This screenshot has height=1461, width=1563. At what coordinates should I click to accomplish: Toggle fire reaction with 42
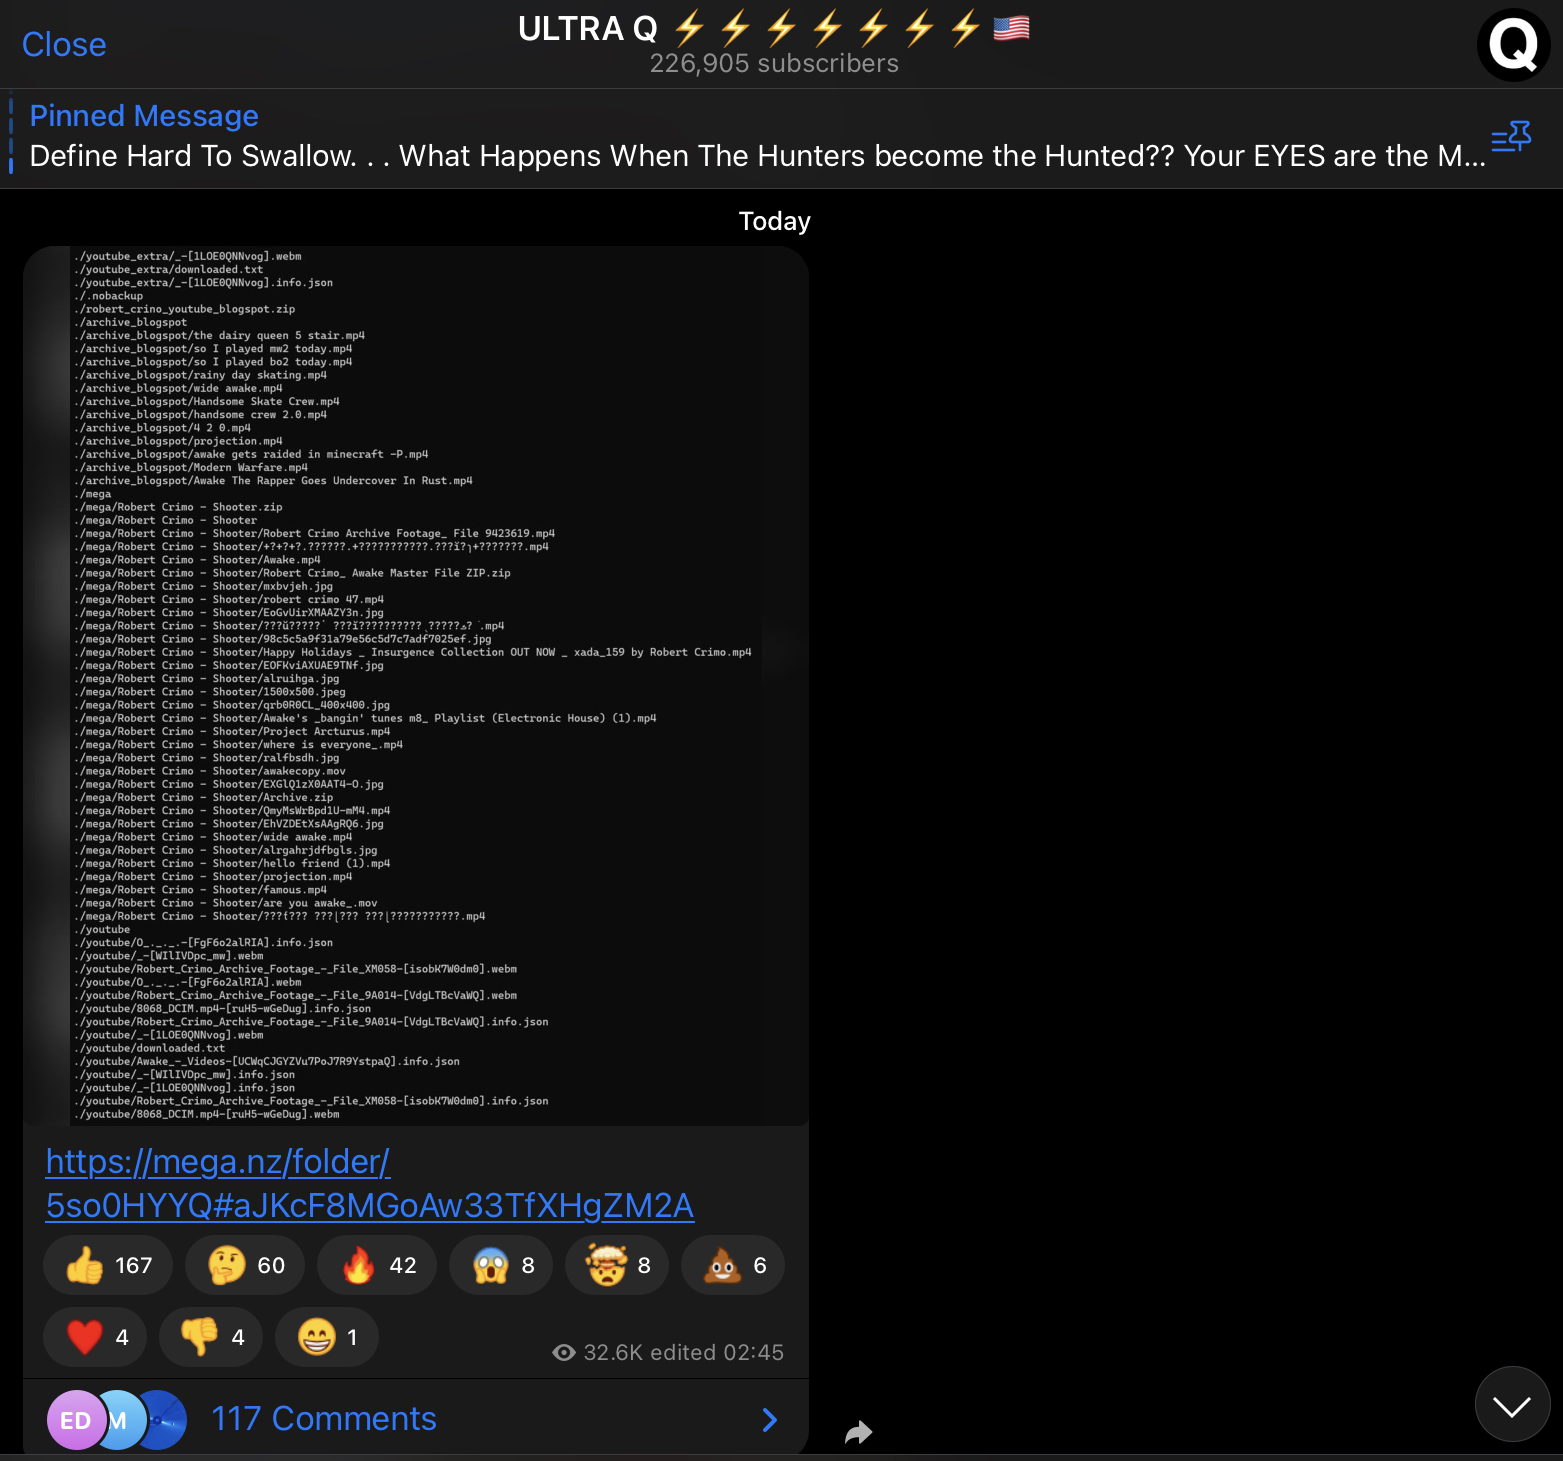[377, 1265]
